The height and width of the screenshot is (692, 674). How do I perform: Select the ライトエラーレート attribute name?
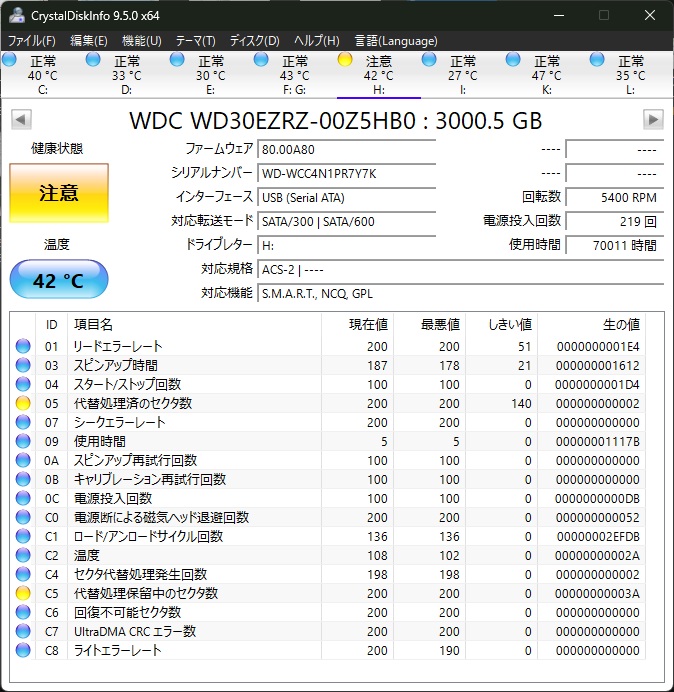117,650
